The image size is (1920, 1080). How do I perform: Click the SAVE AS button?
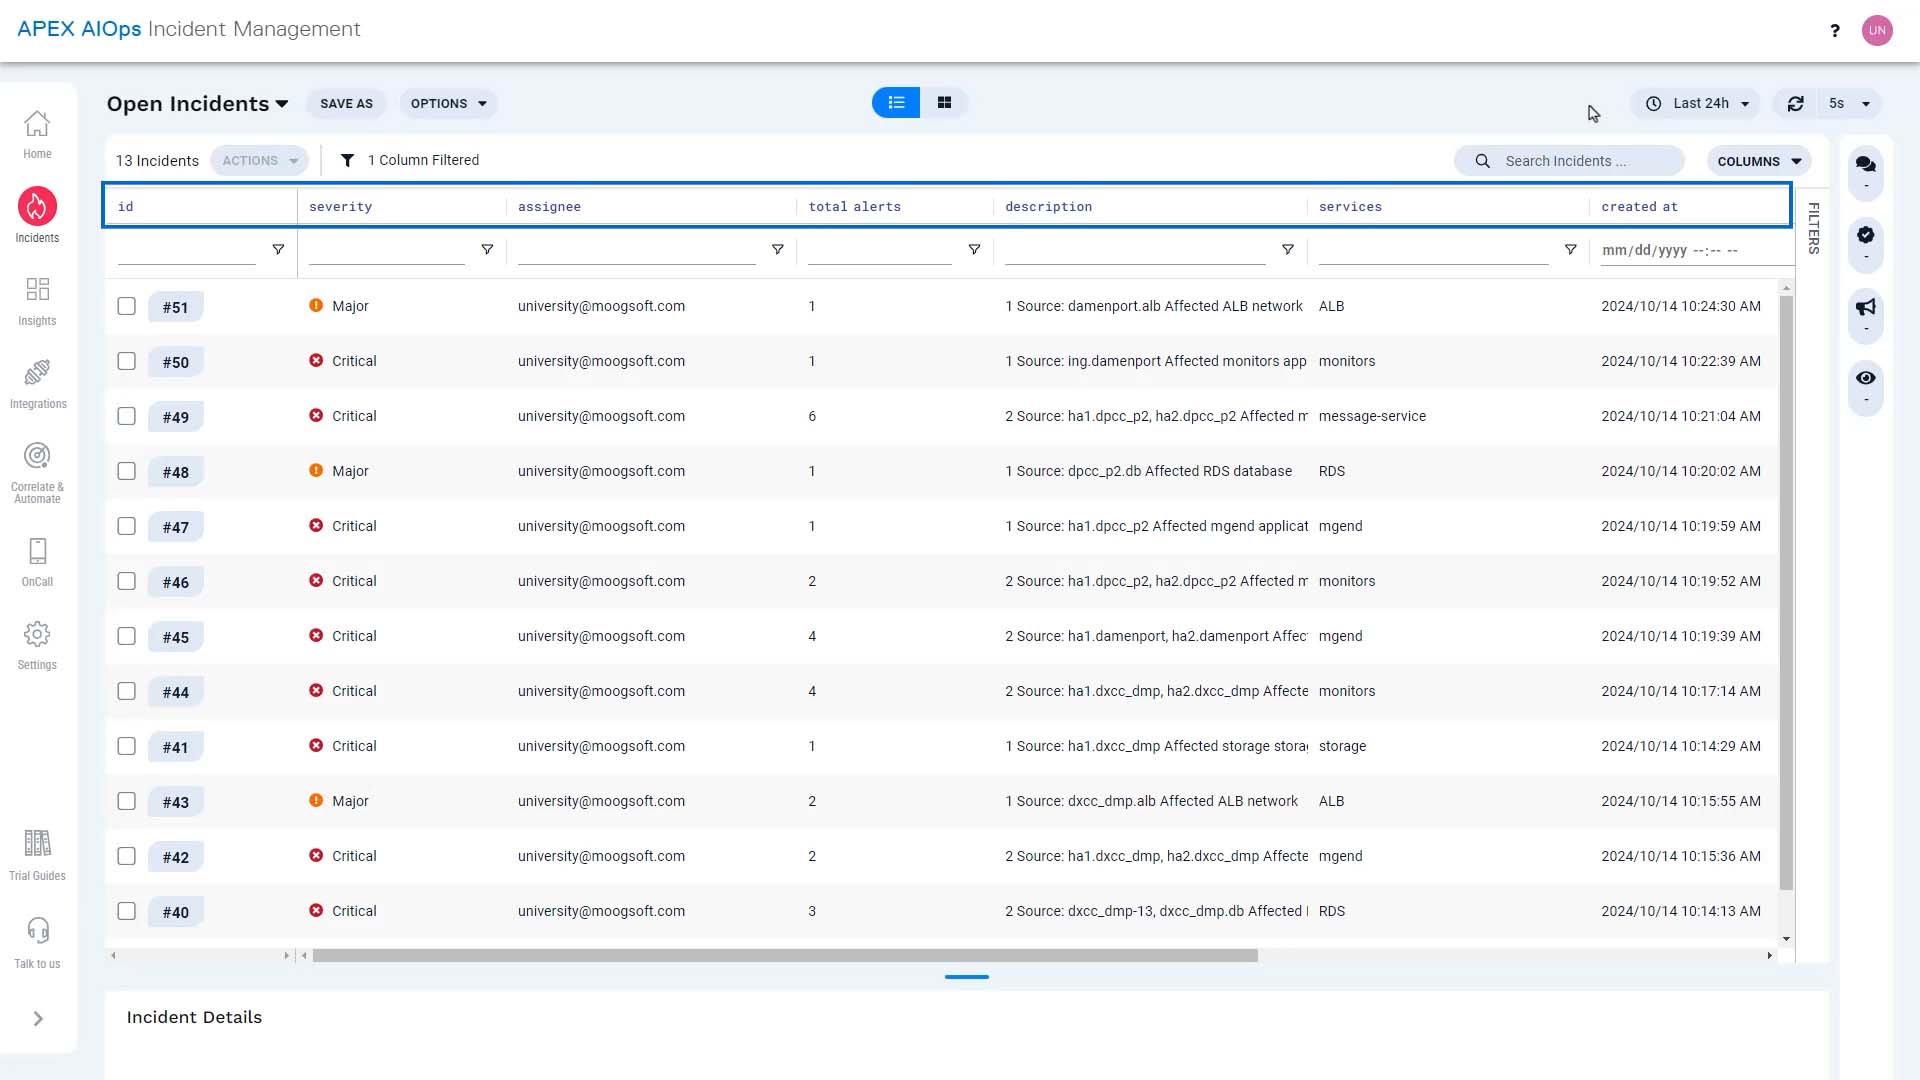point(346,104)
